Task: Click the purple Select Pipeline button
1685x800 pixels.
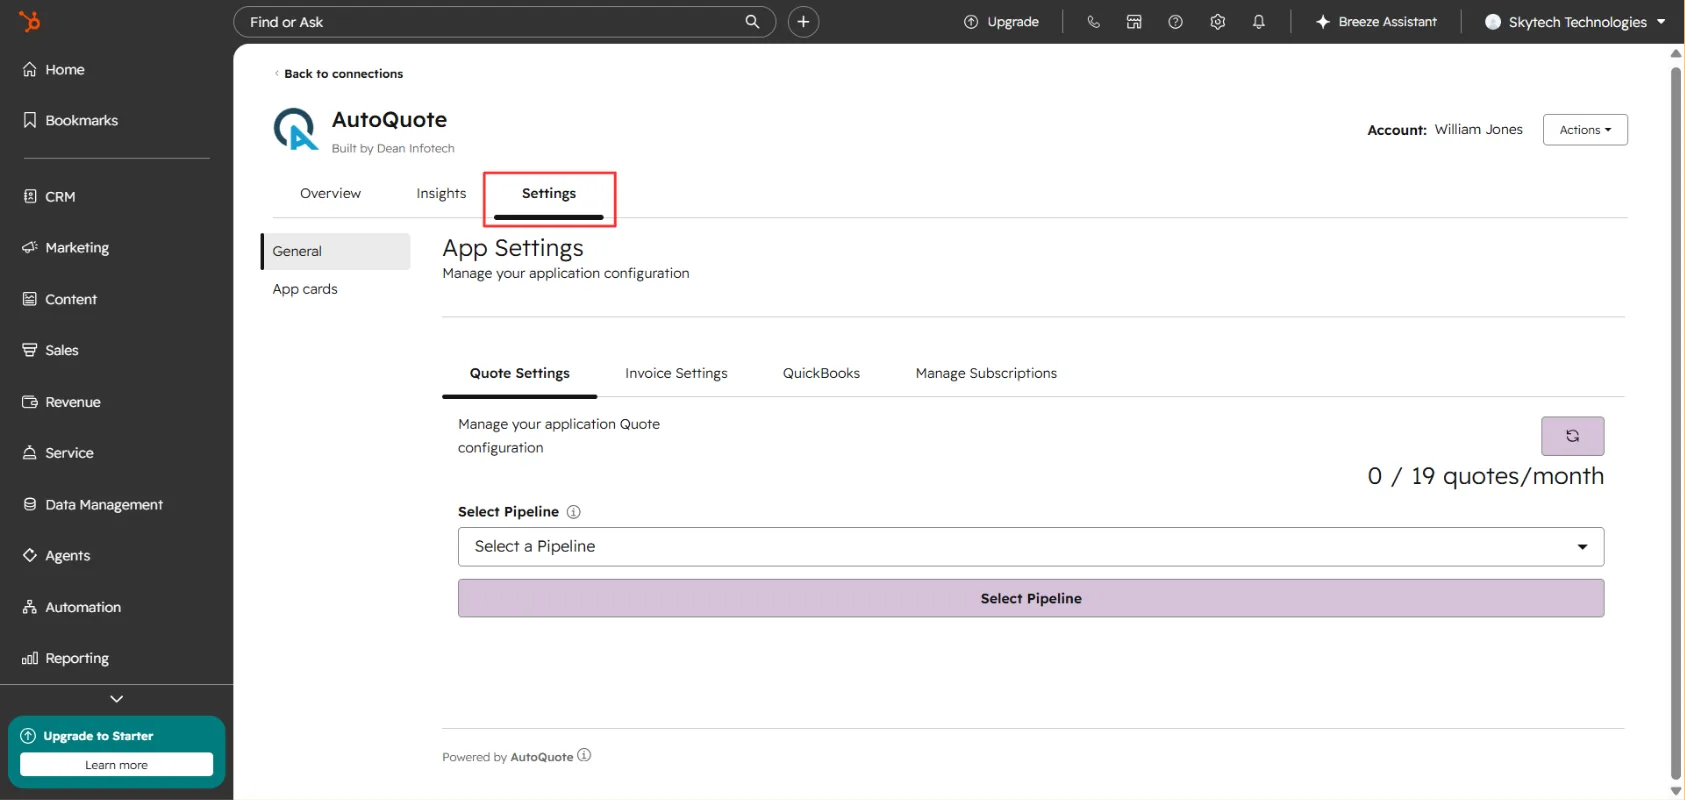Action: click(1031, 598)
